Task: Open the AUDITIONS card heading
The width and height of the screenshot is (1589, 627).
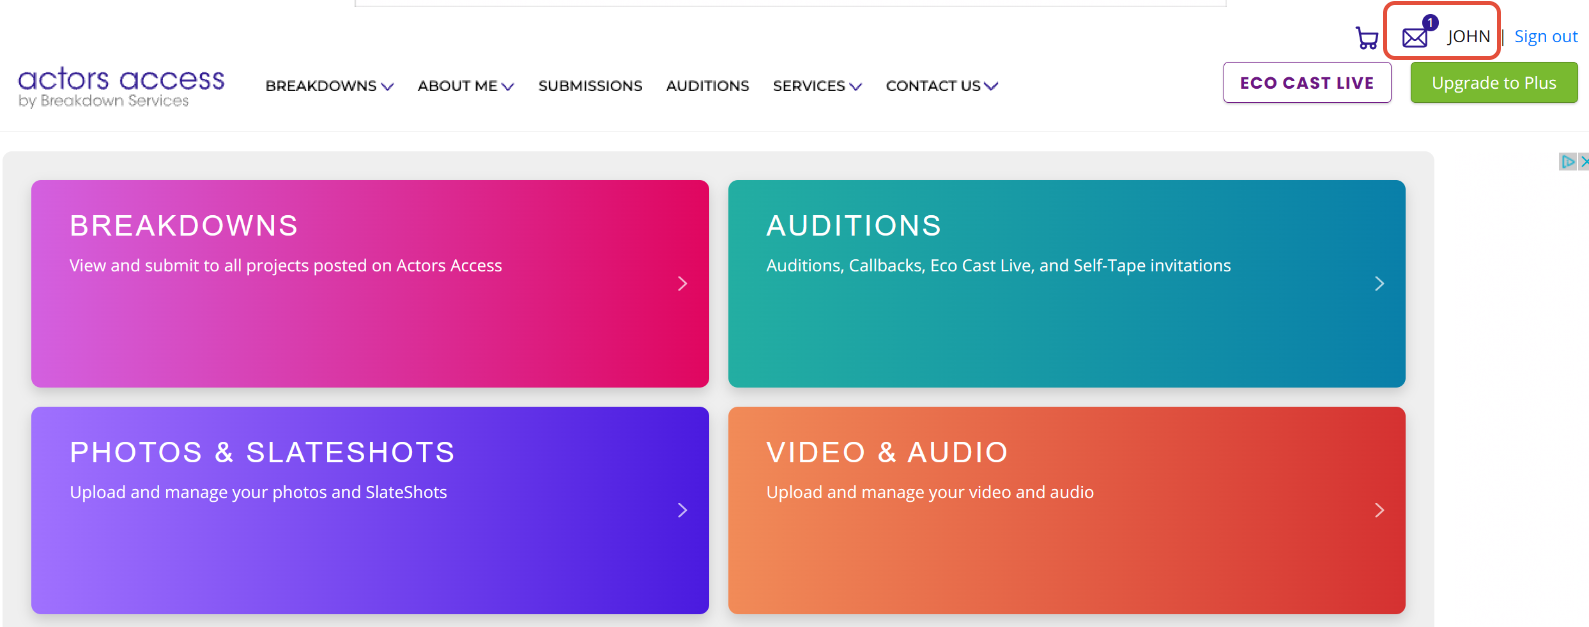Action: pyautogui.click(x=854, y=226)
